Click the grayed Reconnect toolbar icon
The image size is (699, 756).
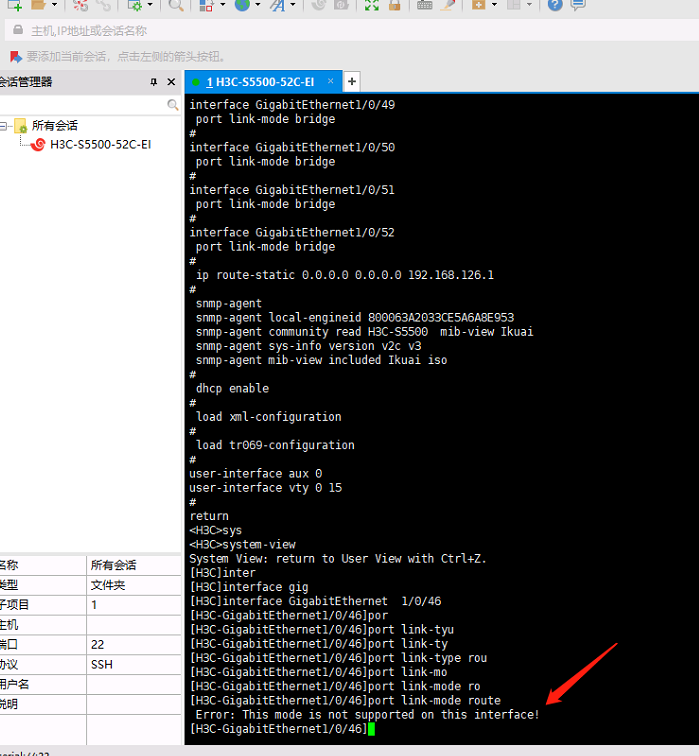104,5
